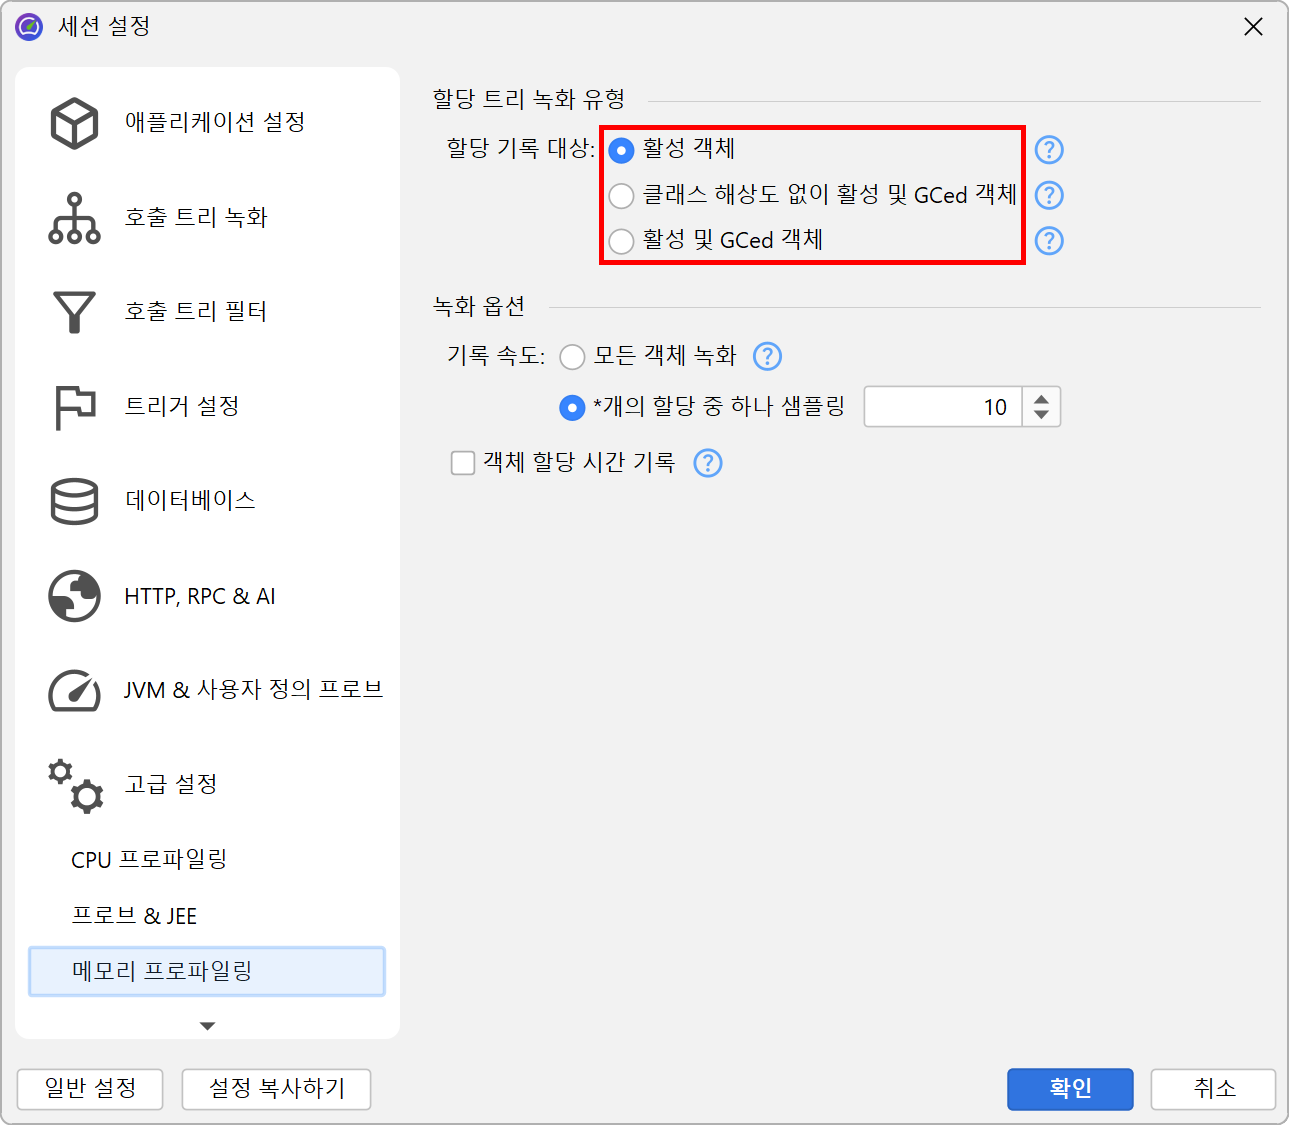Click the 호출 트리 녹화 tree icon

pos(74,218)
